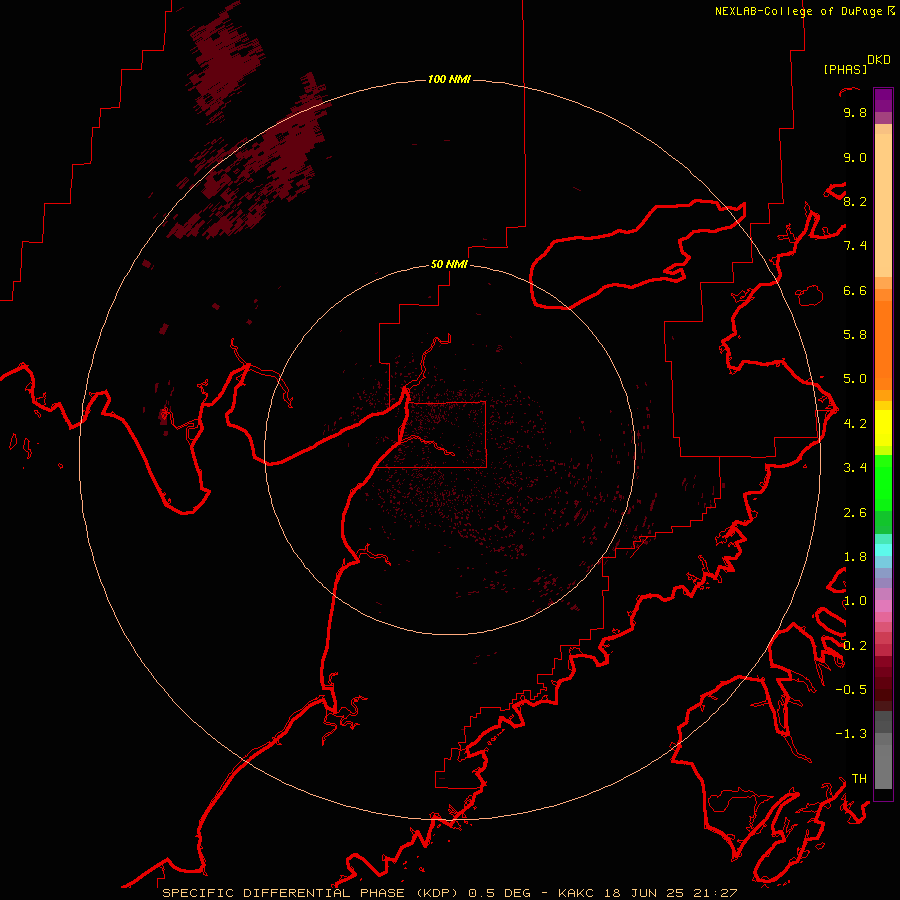Click the 9.8 value on the scale
Image resolution: width=900 pixels, height=900 pixels.
(x=855, y=112)
